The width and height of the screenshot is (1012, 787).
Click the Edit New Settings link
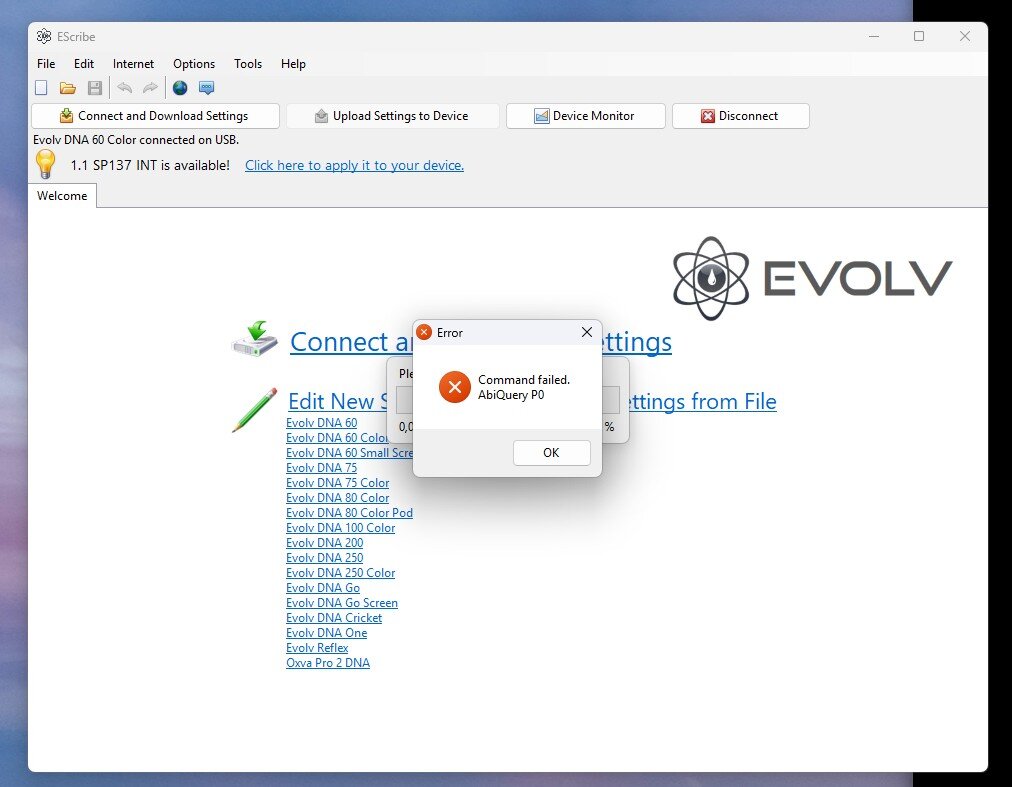[x=337, y=401]
